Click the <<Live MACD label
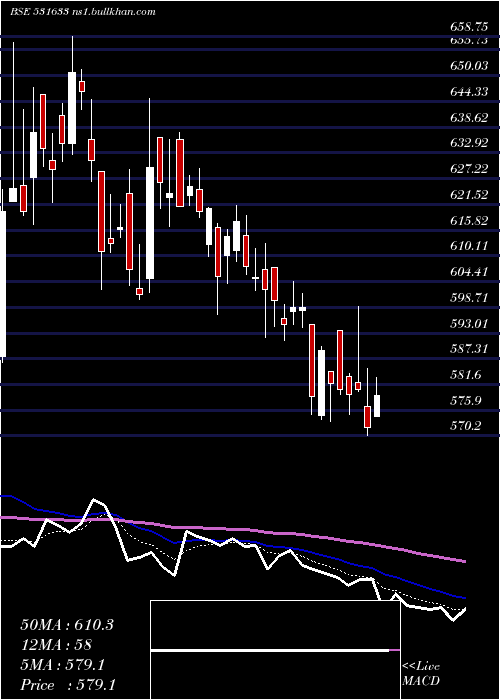This screenshot has height=700, width=500. 421,673
